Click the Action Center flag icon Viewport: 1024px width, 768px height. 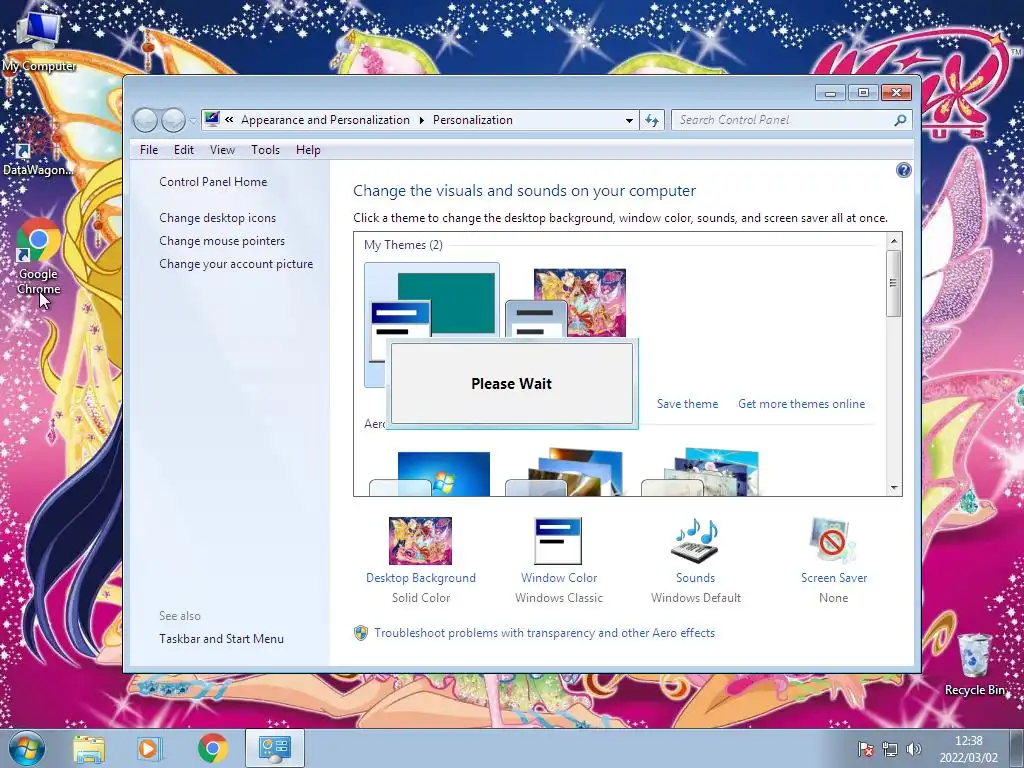tap(865, 749)
